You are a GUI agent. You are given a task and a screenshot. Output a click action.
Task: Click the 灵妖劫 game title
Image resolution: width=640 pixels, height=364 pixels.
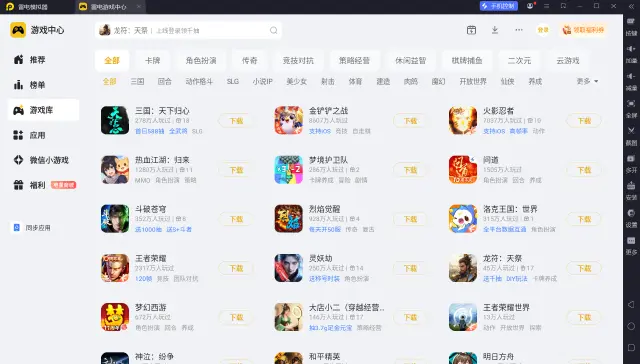click(320, 258)
